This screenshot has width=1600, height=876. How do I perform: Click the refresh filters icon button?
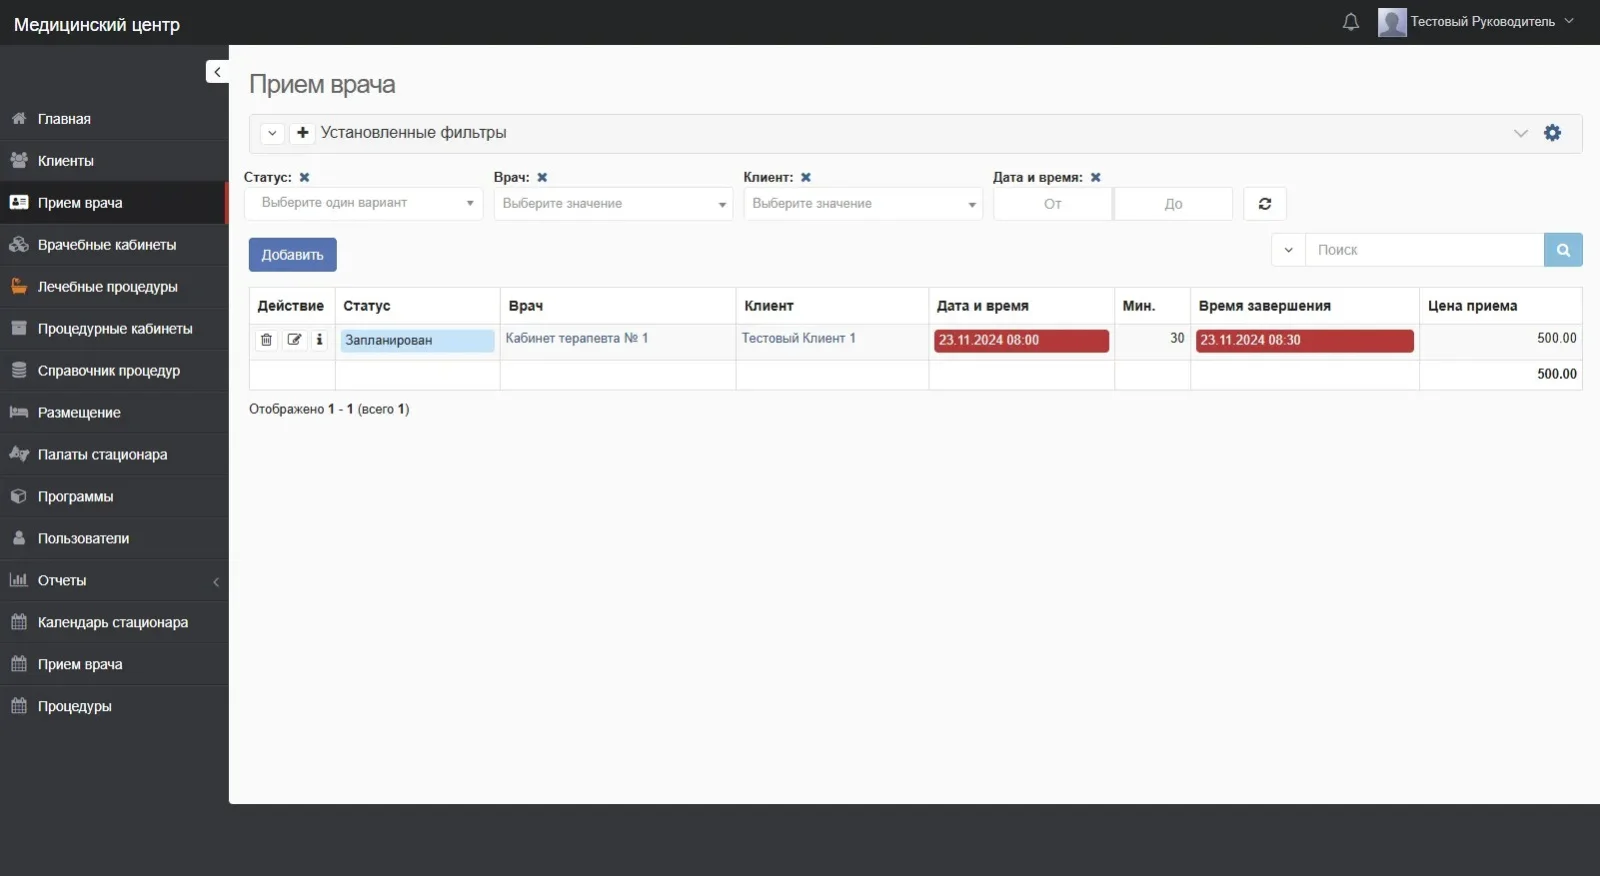(1264, 204)
